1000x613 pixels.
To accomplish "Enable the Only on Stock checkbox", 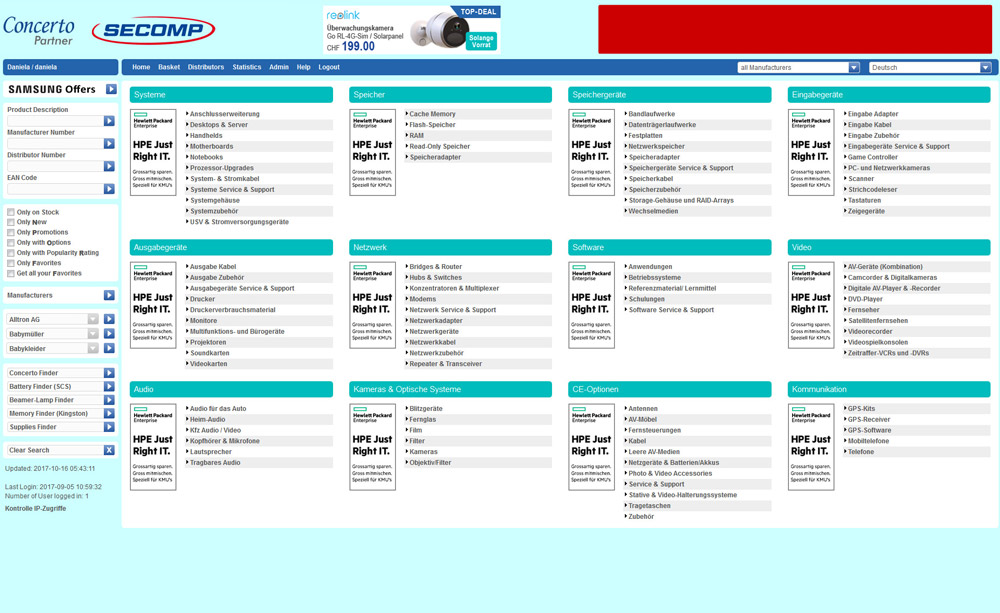I will (x=11, y=212).
